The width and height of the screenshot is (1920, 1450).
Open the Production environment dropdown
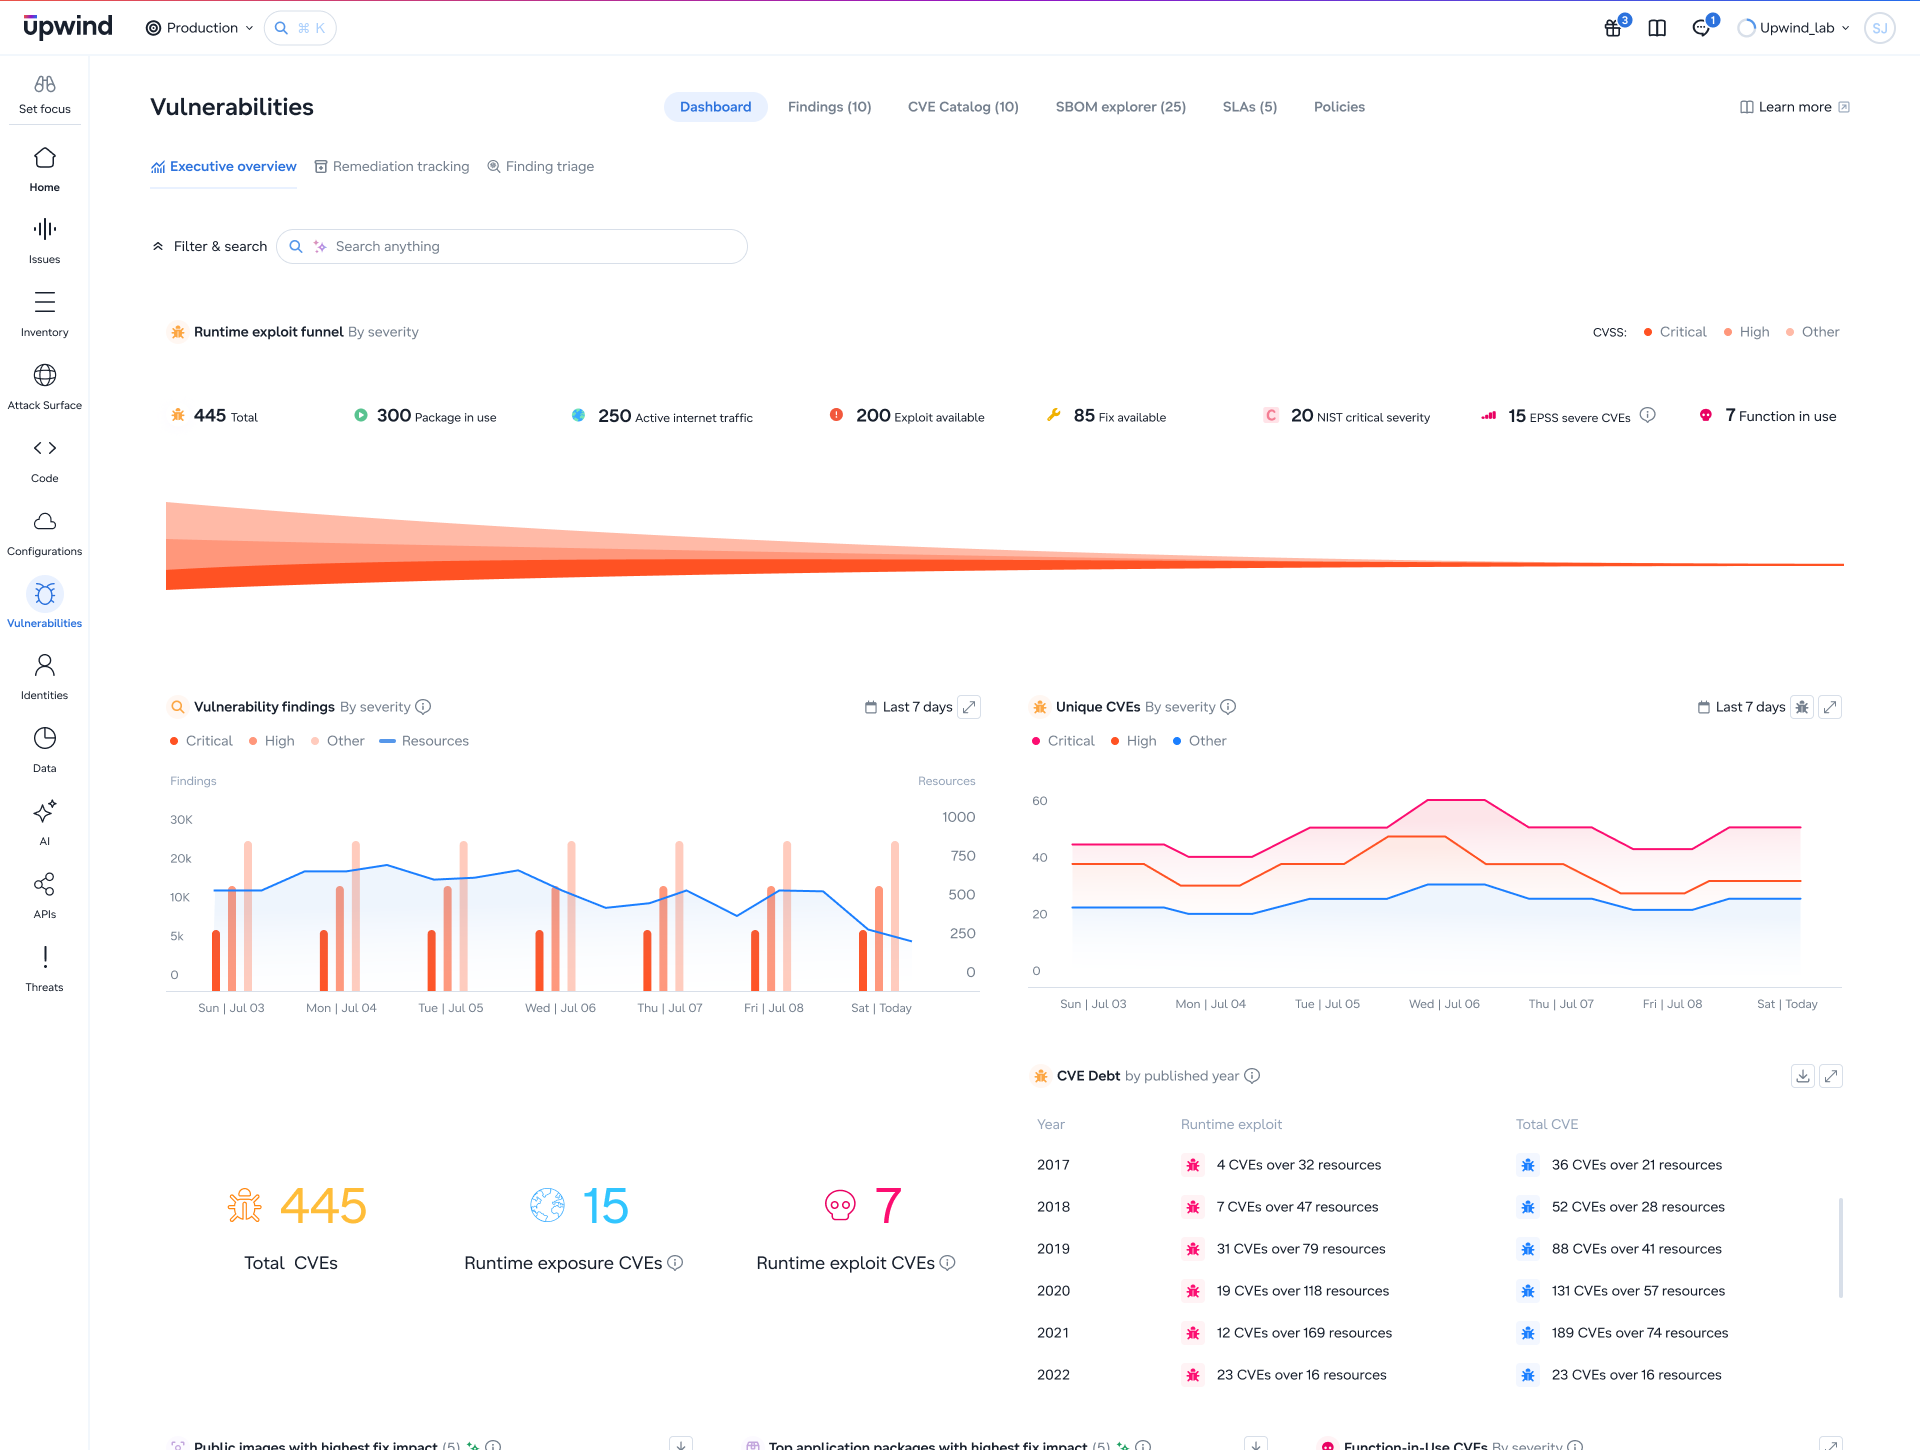200,28
